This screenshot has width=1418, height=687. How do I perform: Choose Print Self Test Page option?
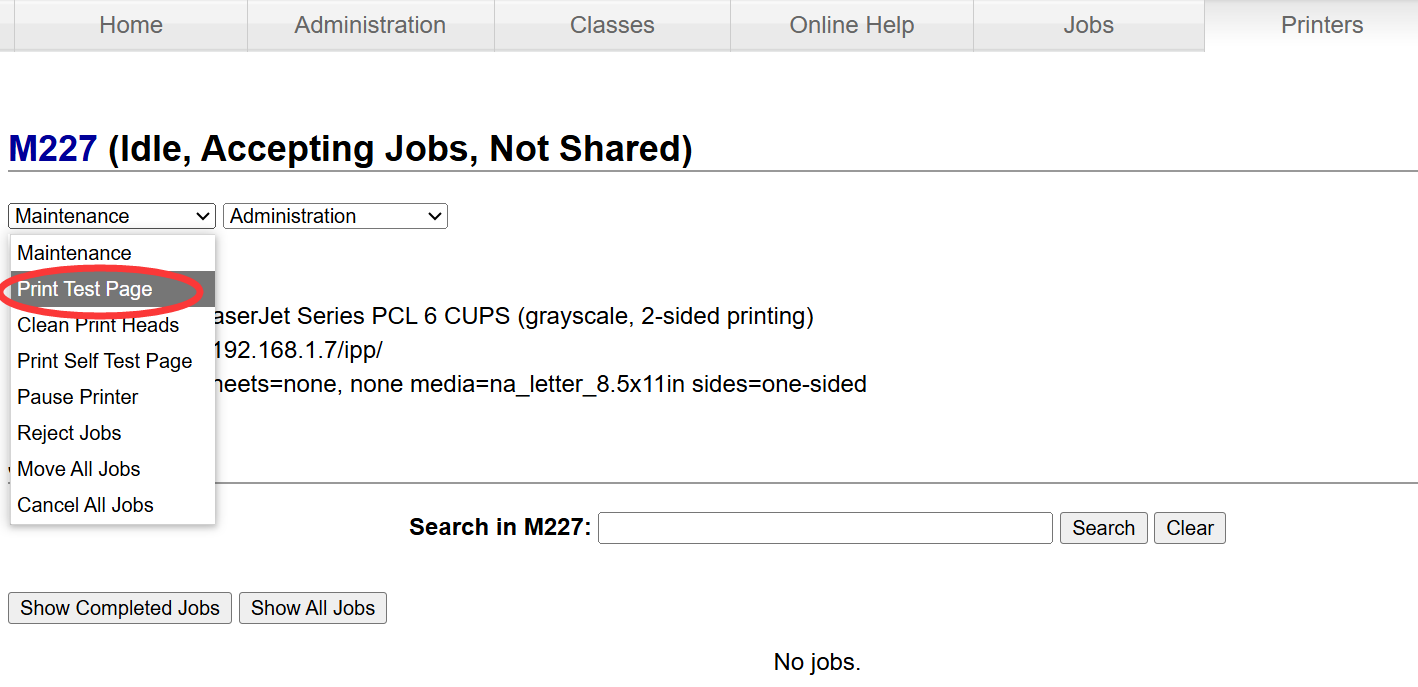coord(113,361)
